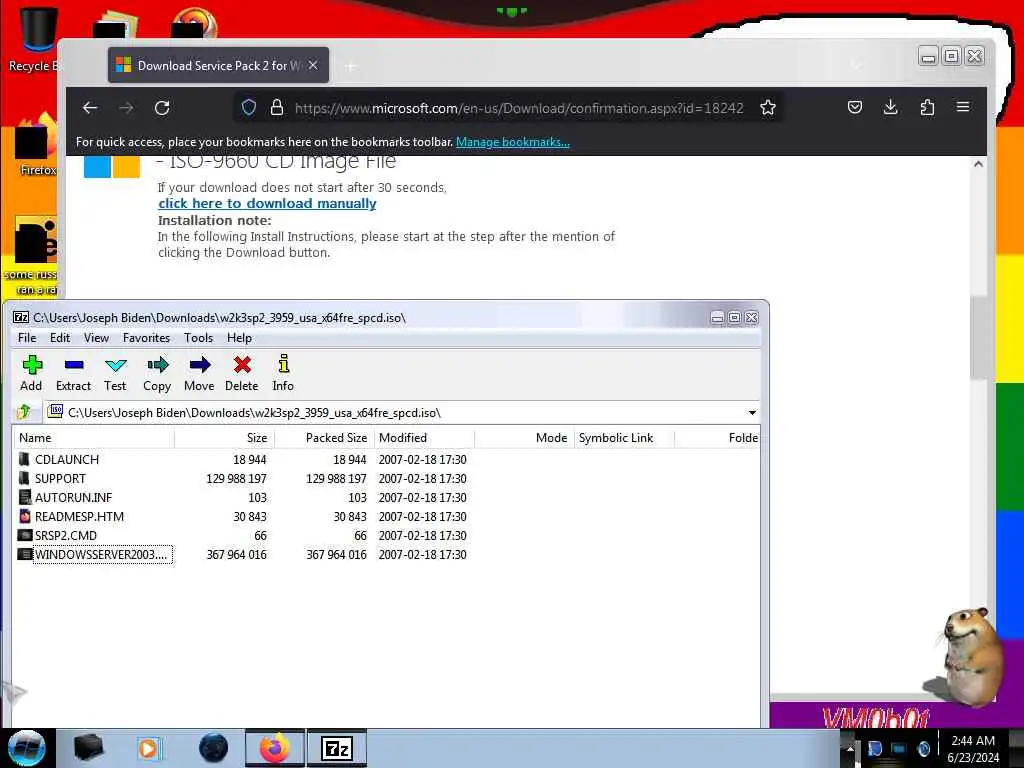Close the Download Service Pack 2 tab

(x=313, y=65)
